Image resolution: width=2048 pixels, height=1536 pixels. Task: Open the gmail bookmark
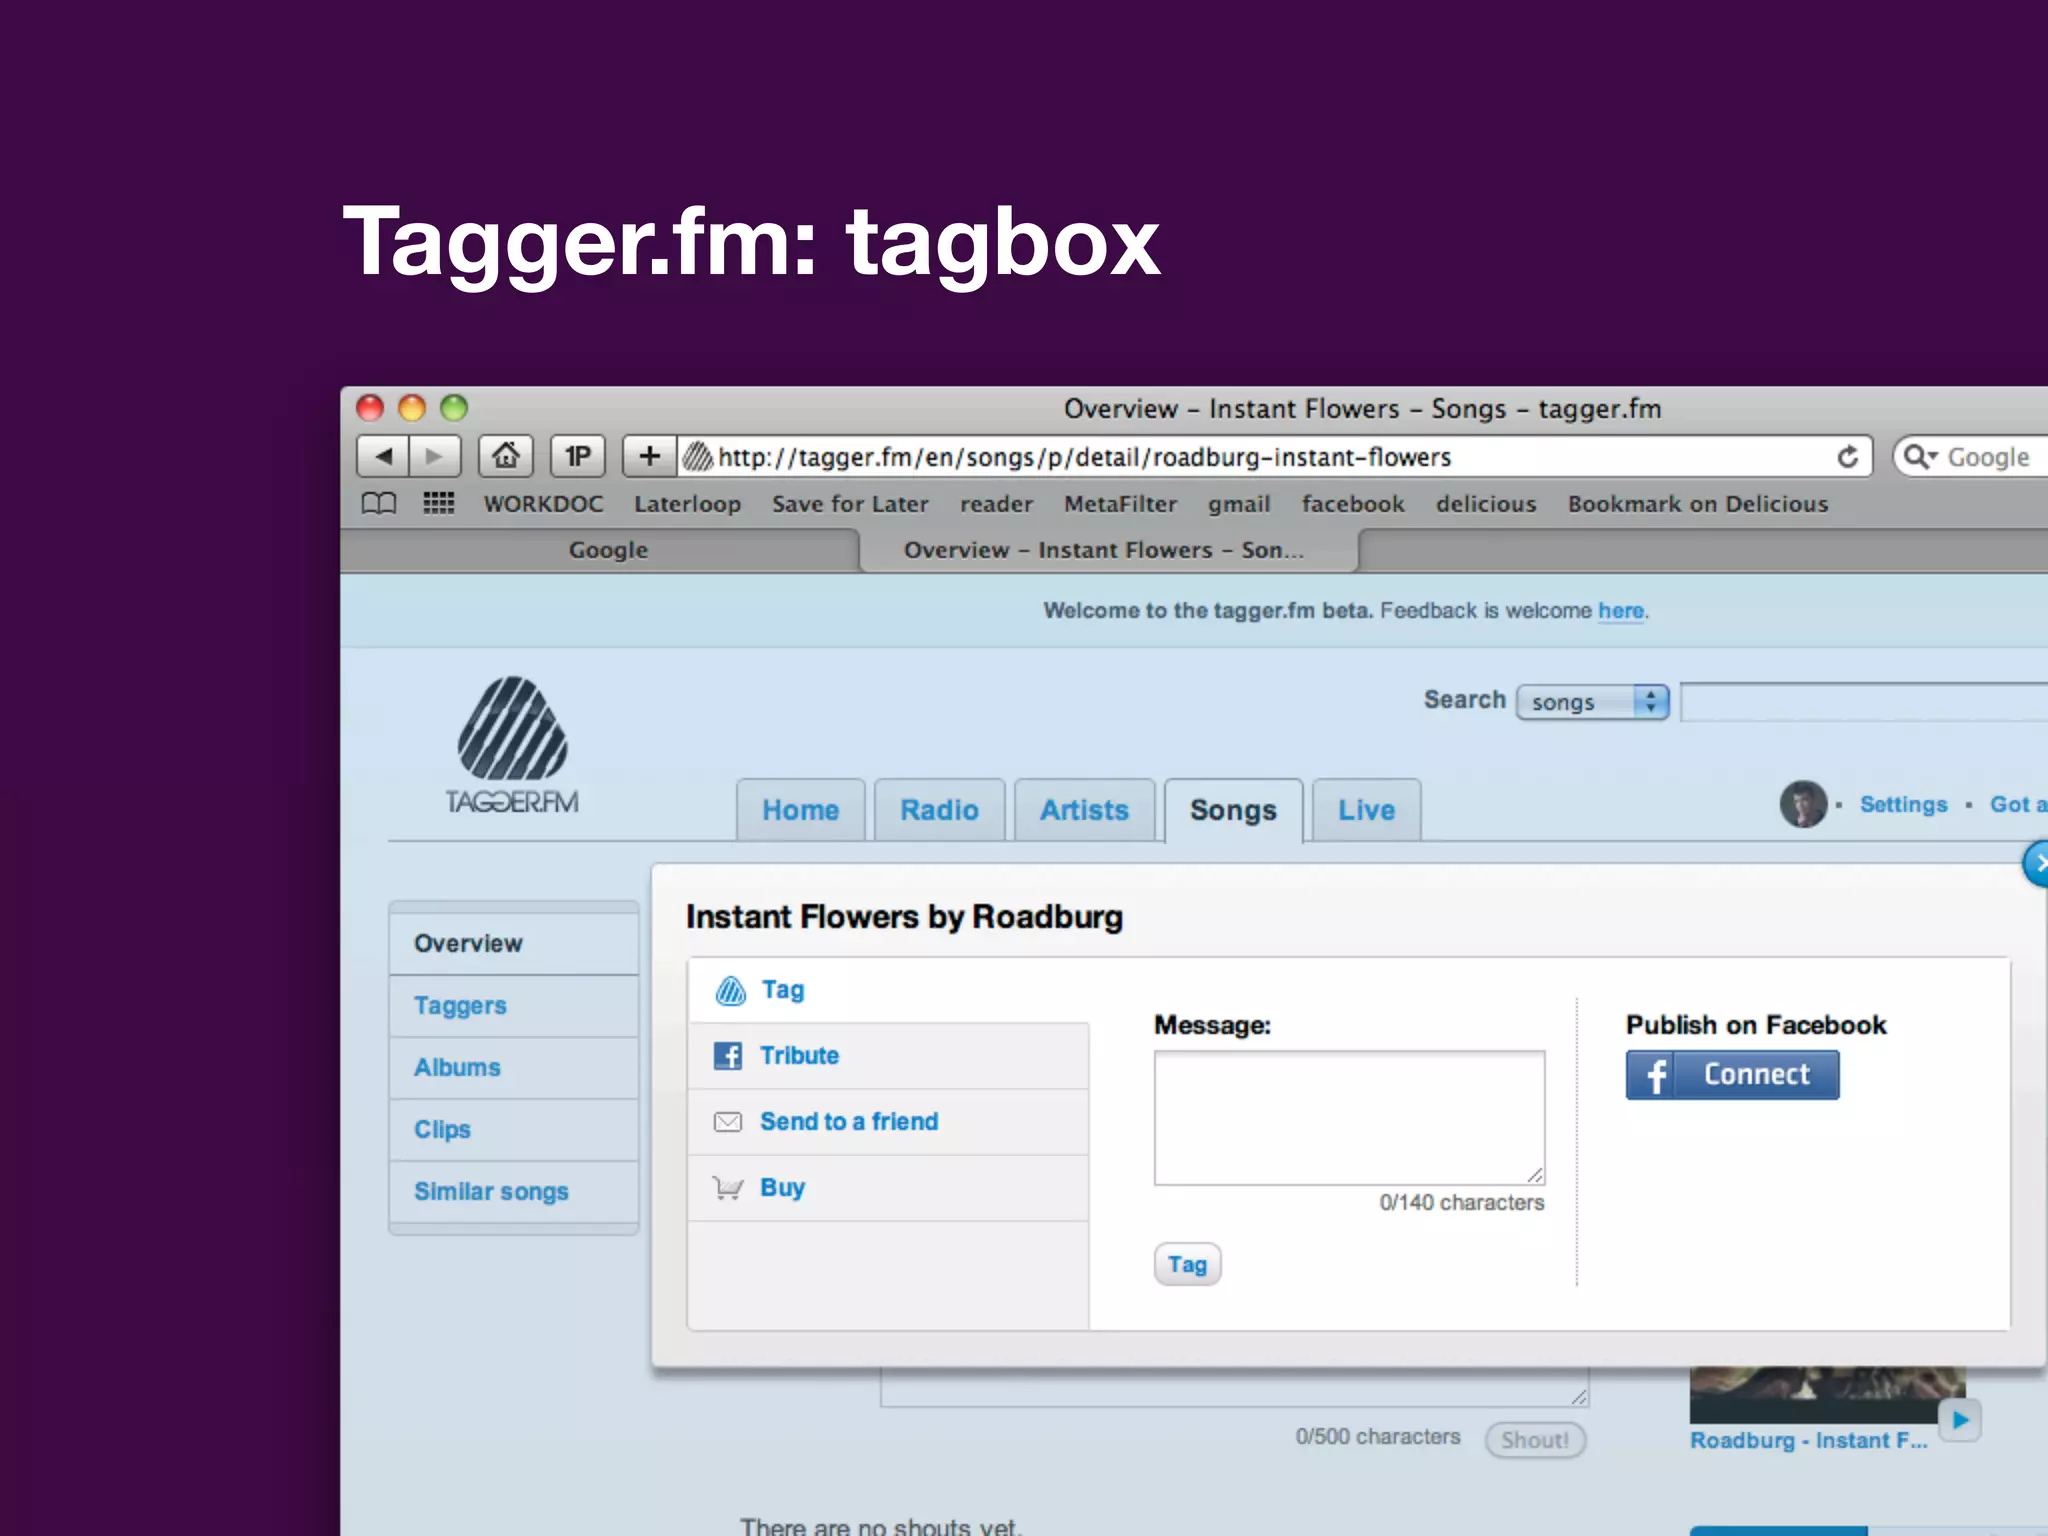(1239, 504)
